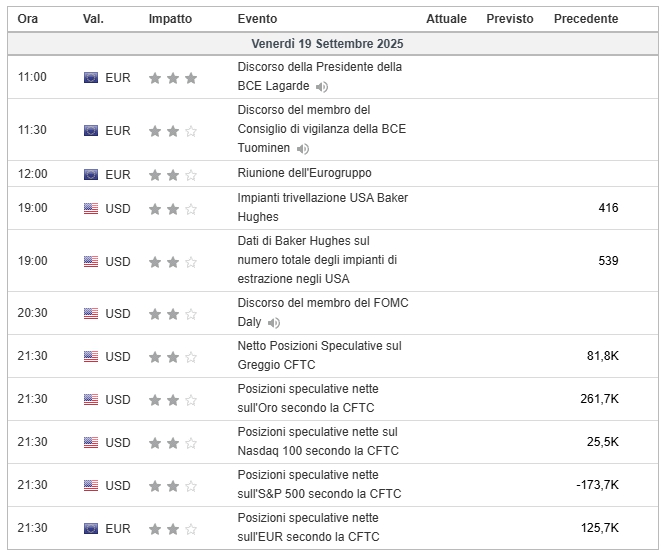The image size is (663, 559).
Task: Click the Precedente column header
Action: 585,19
